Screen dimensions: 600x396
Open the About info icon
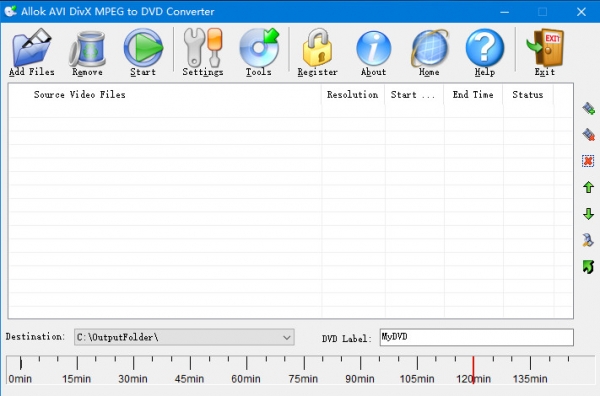(x=373, y=52)
